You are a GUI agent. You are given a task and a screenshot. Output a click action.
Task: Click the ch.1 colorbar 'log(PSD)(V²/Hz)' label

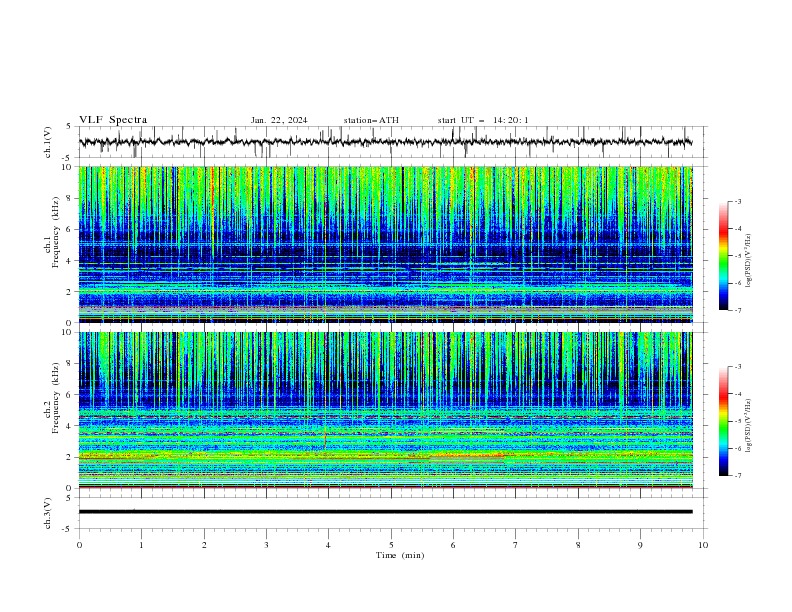point(749,261)
